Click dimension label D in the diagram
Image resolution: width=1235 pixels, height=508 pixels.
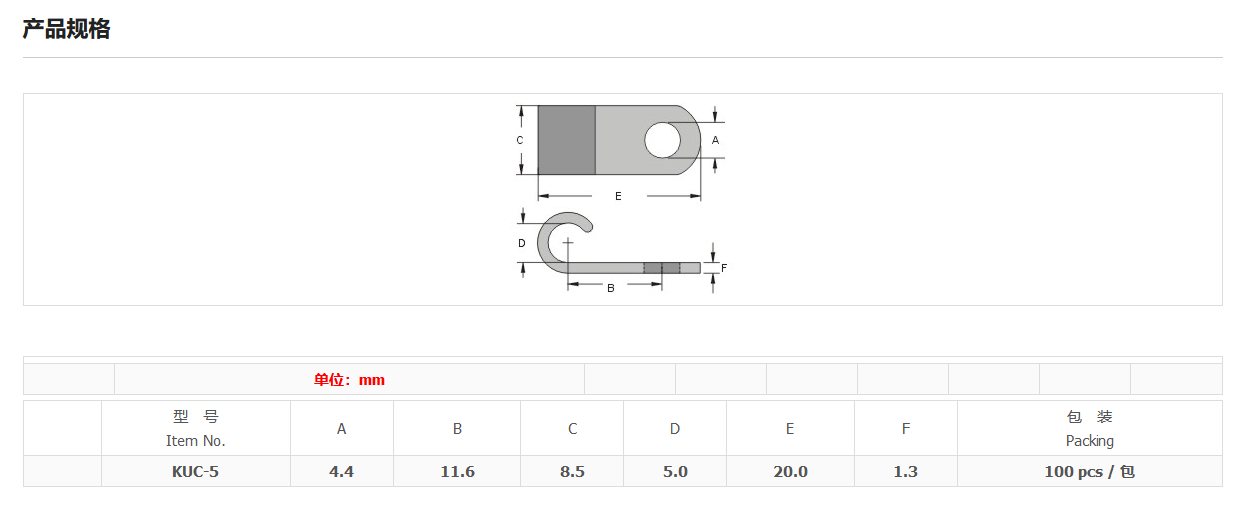(x=522, y=243)
